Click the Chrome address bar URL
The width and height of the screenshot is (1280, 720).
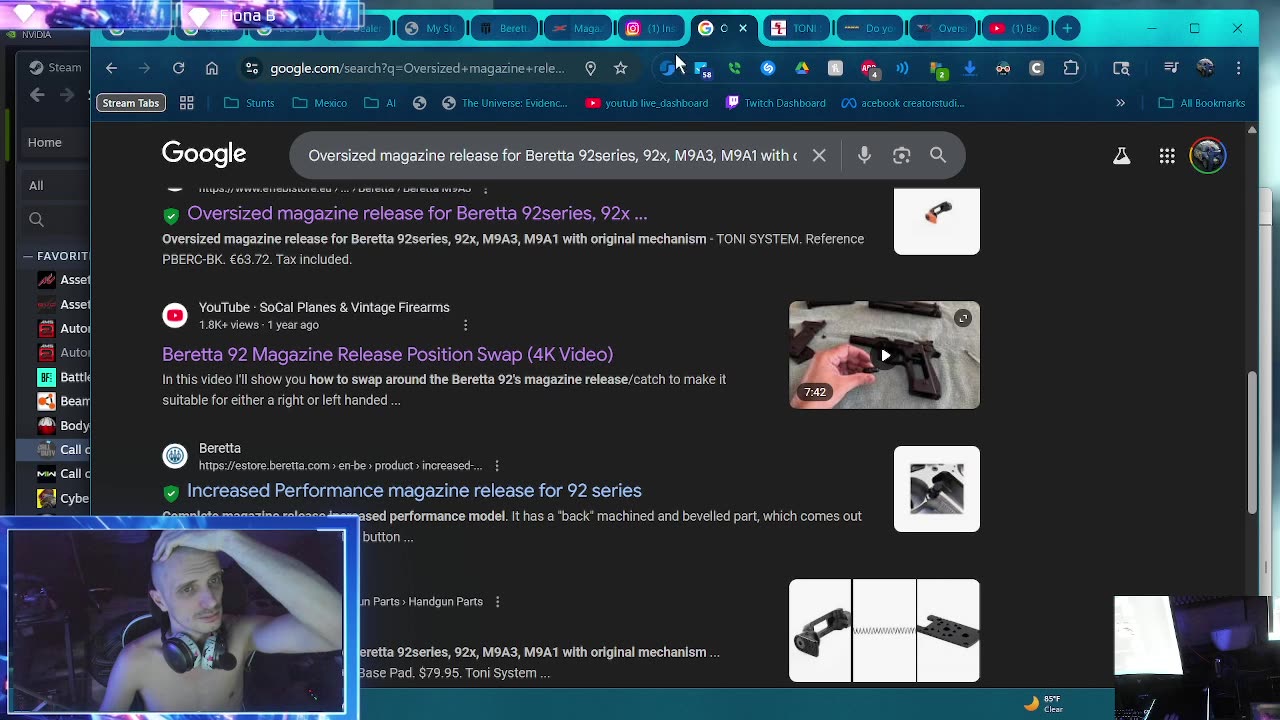coord(417,68)
